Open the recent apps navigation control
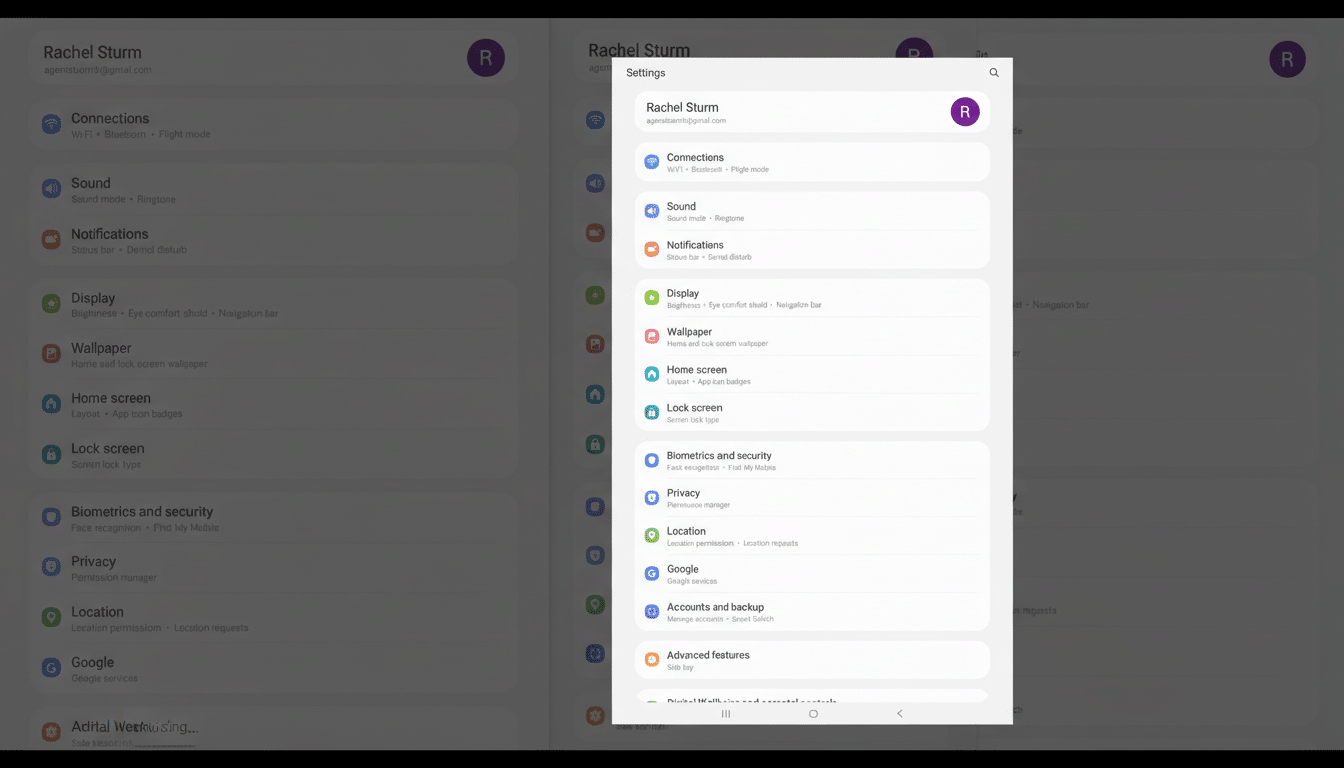Viewport: 1344px width, 768px height. tap(725, 714)
